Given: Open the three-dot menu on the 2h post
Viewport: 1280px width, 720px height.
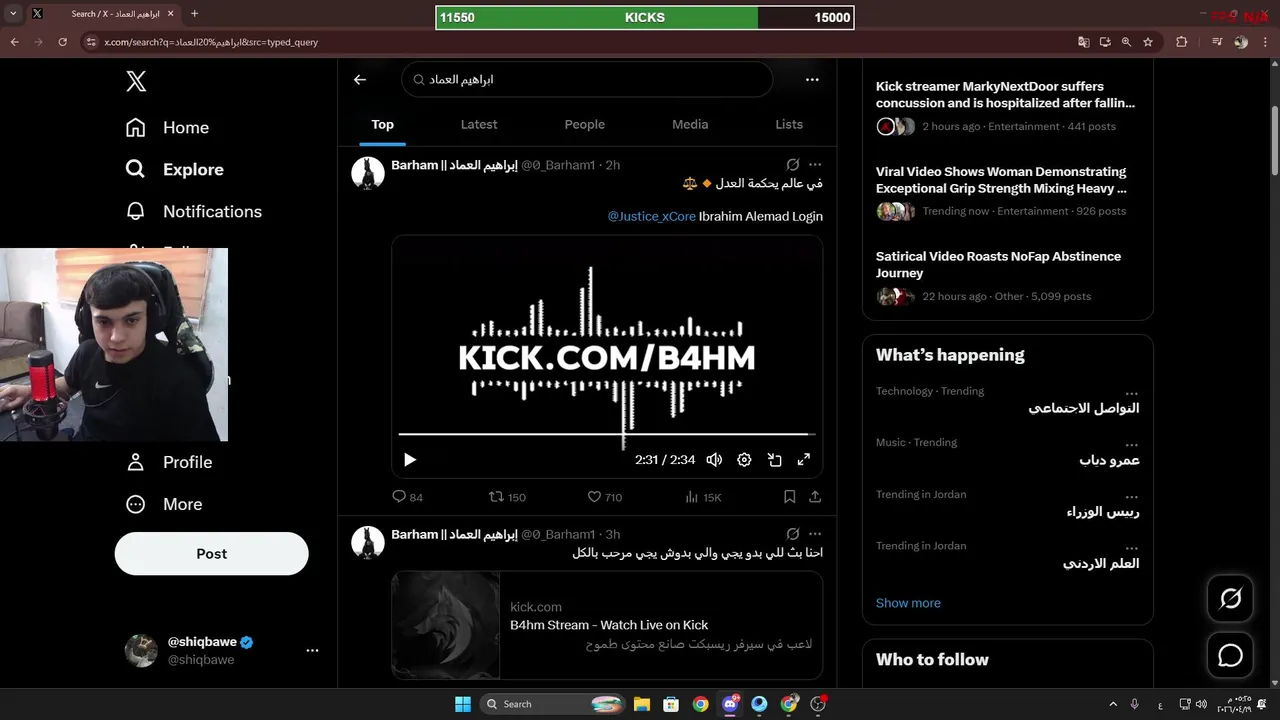Looking at the screenshot, I should click(x=815, y=165).
